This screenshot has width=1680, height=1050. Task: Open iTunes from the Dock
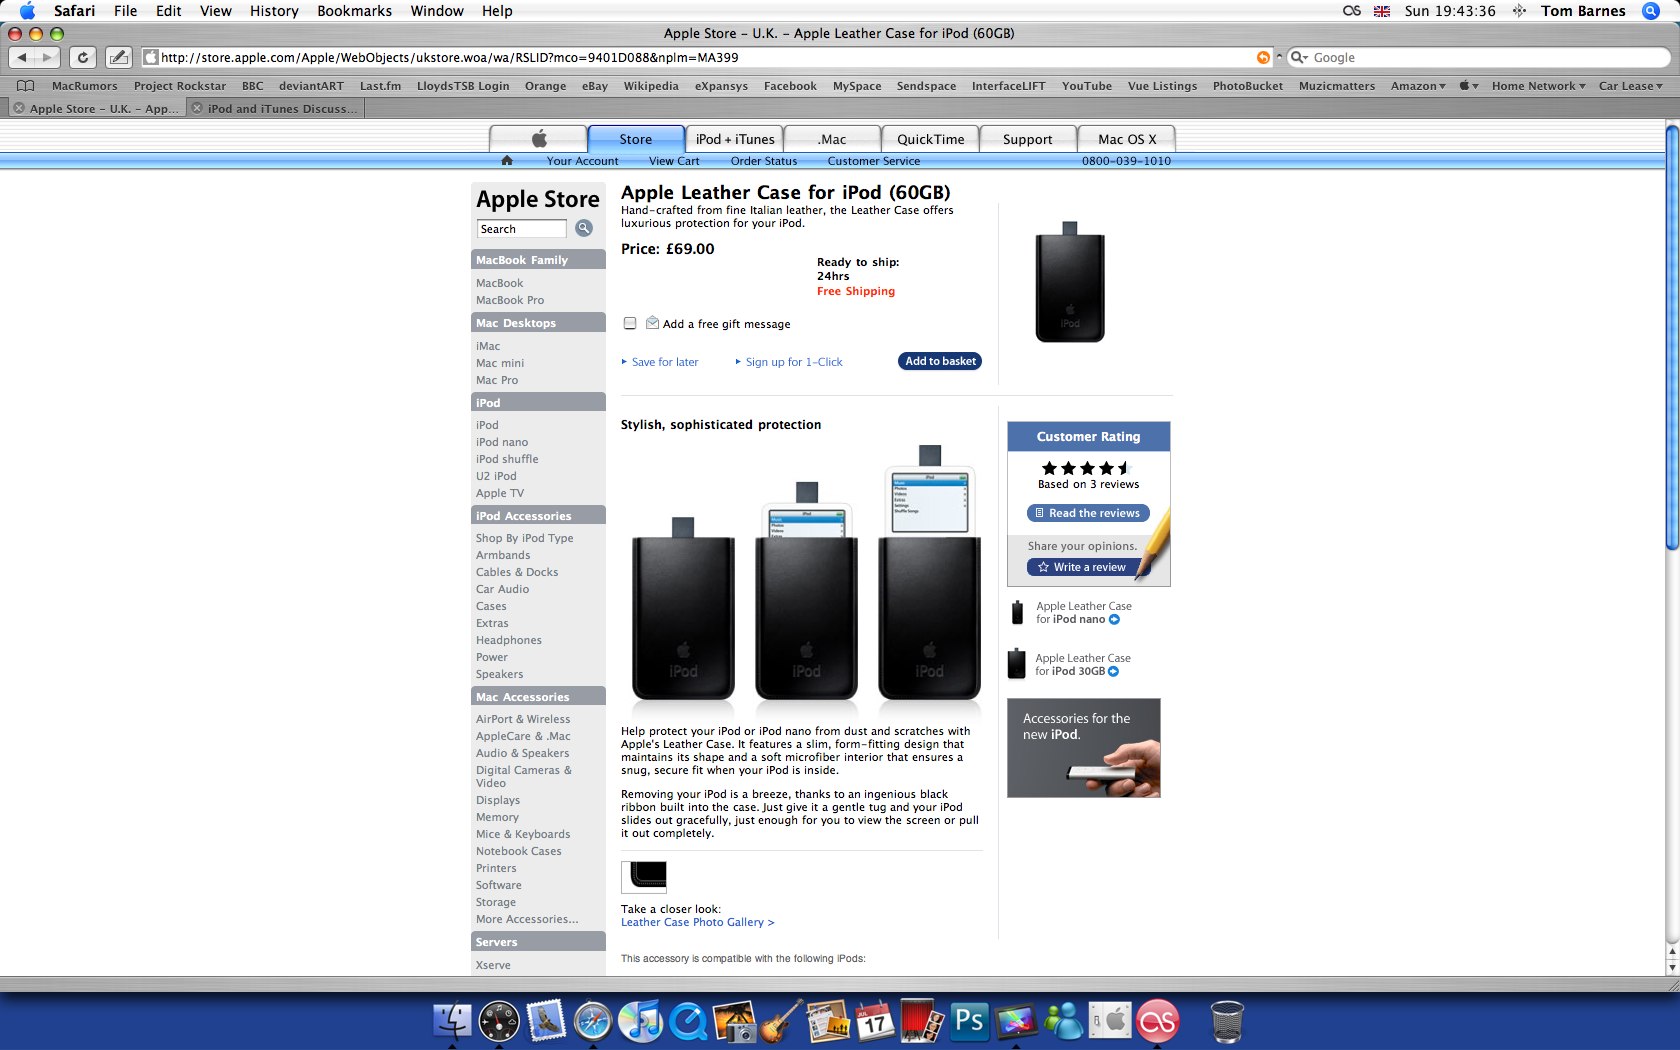tap(640, 1020)
